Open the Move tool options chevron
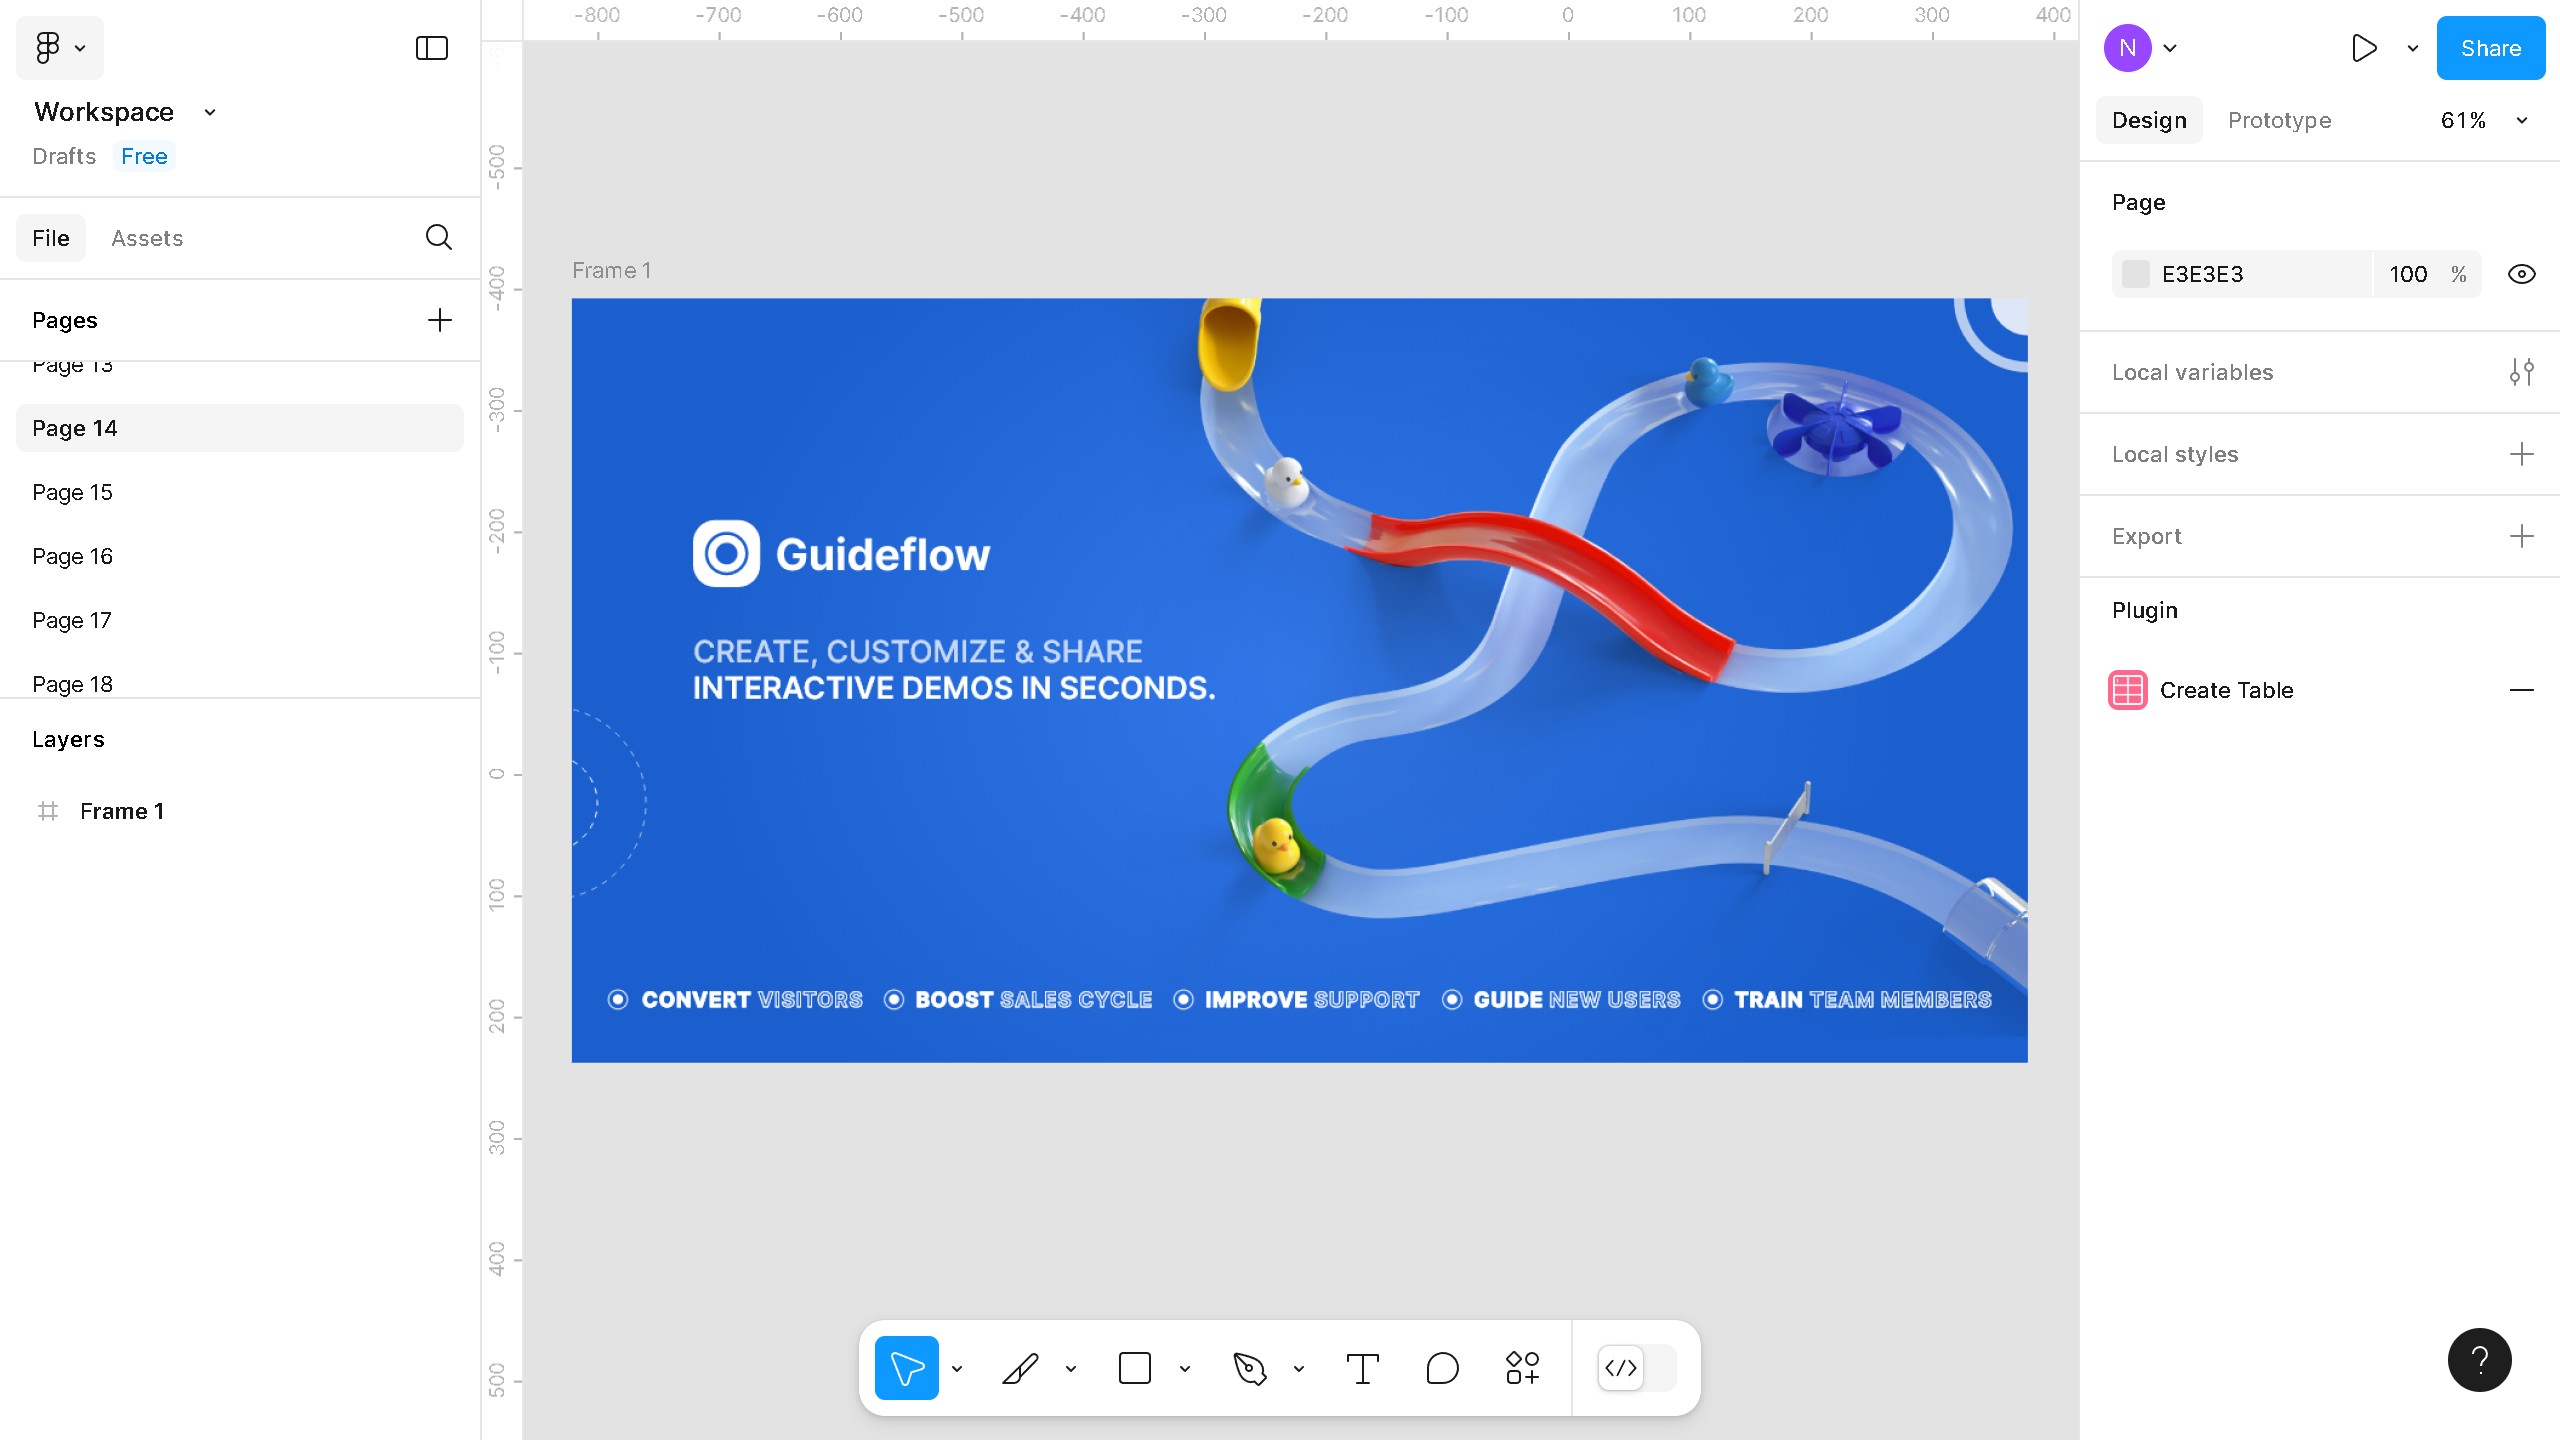Screen dimensions: 2560x1440 point(957,1368)
